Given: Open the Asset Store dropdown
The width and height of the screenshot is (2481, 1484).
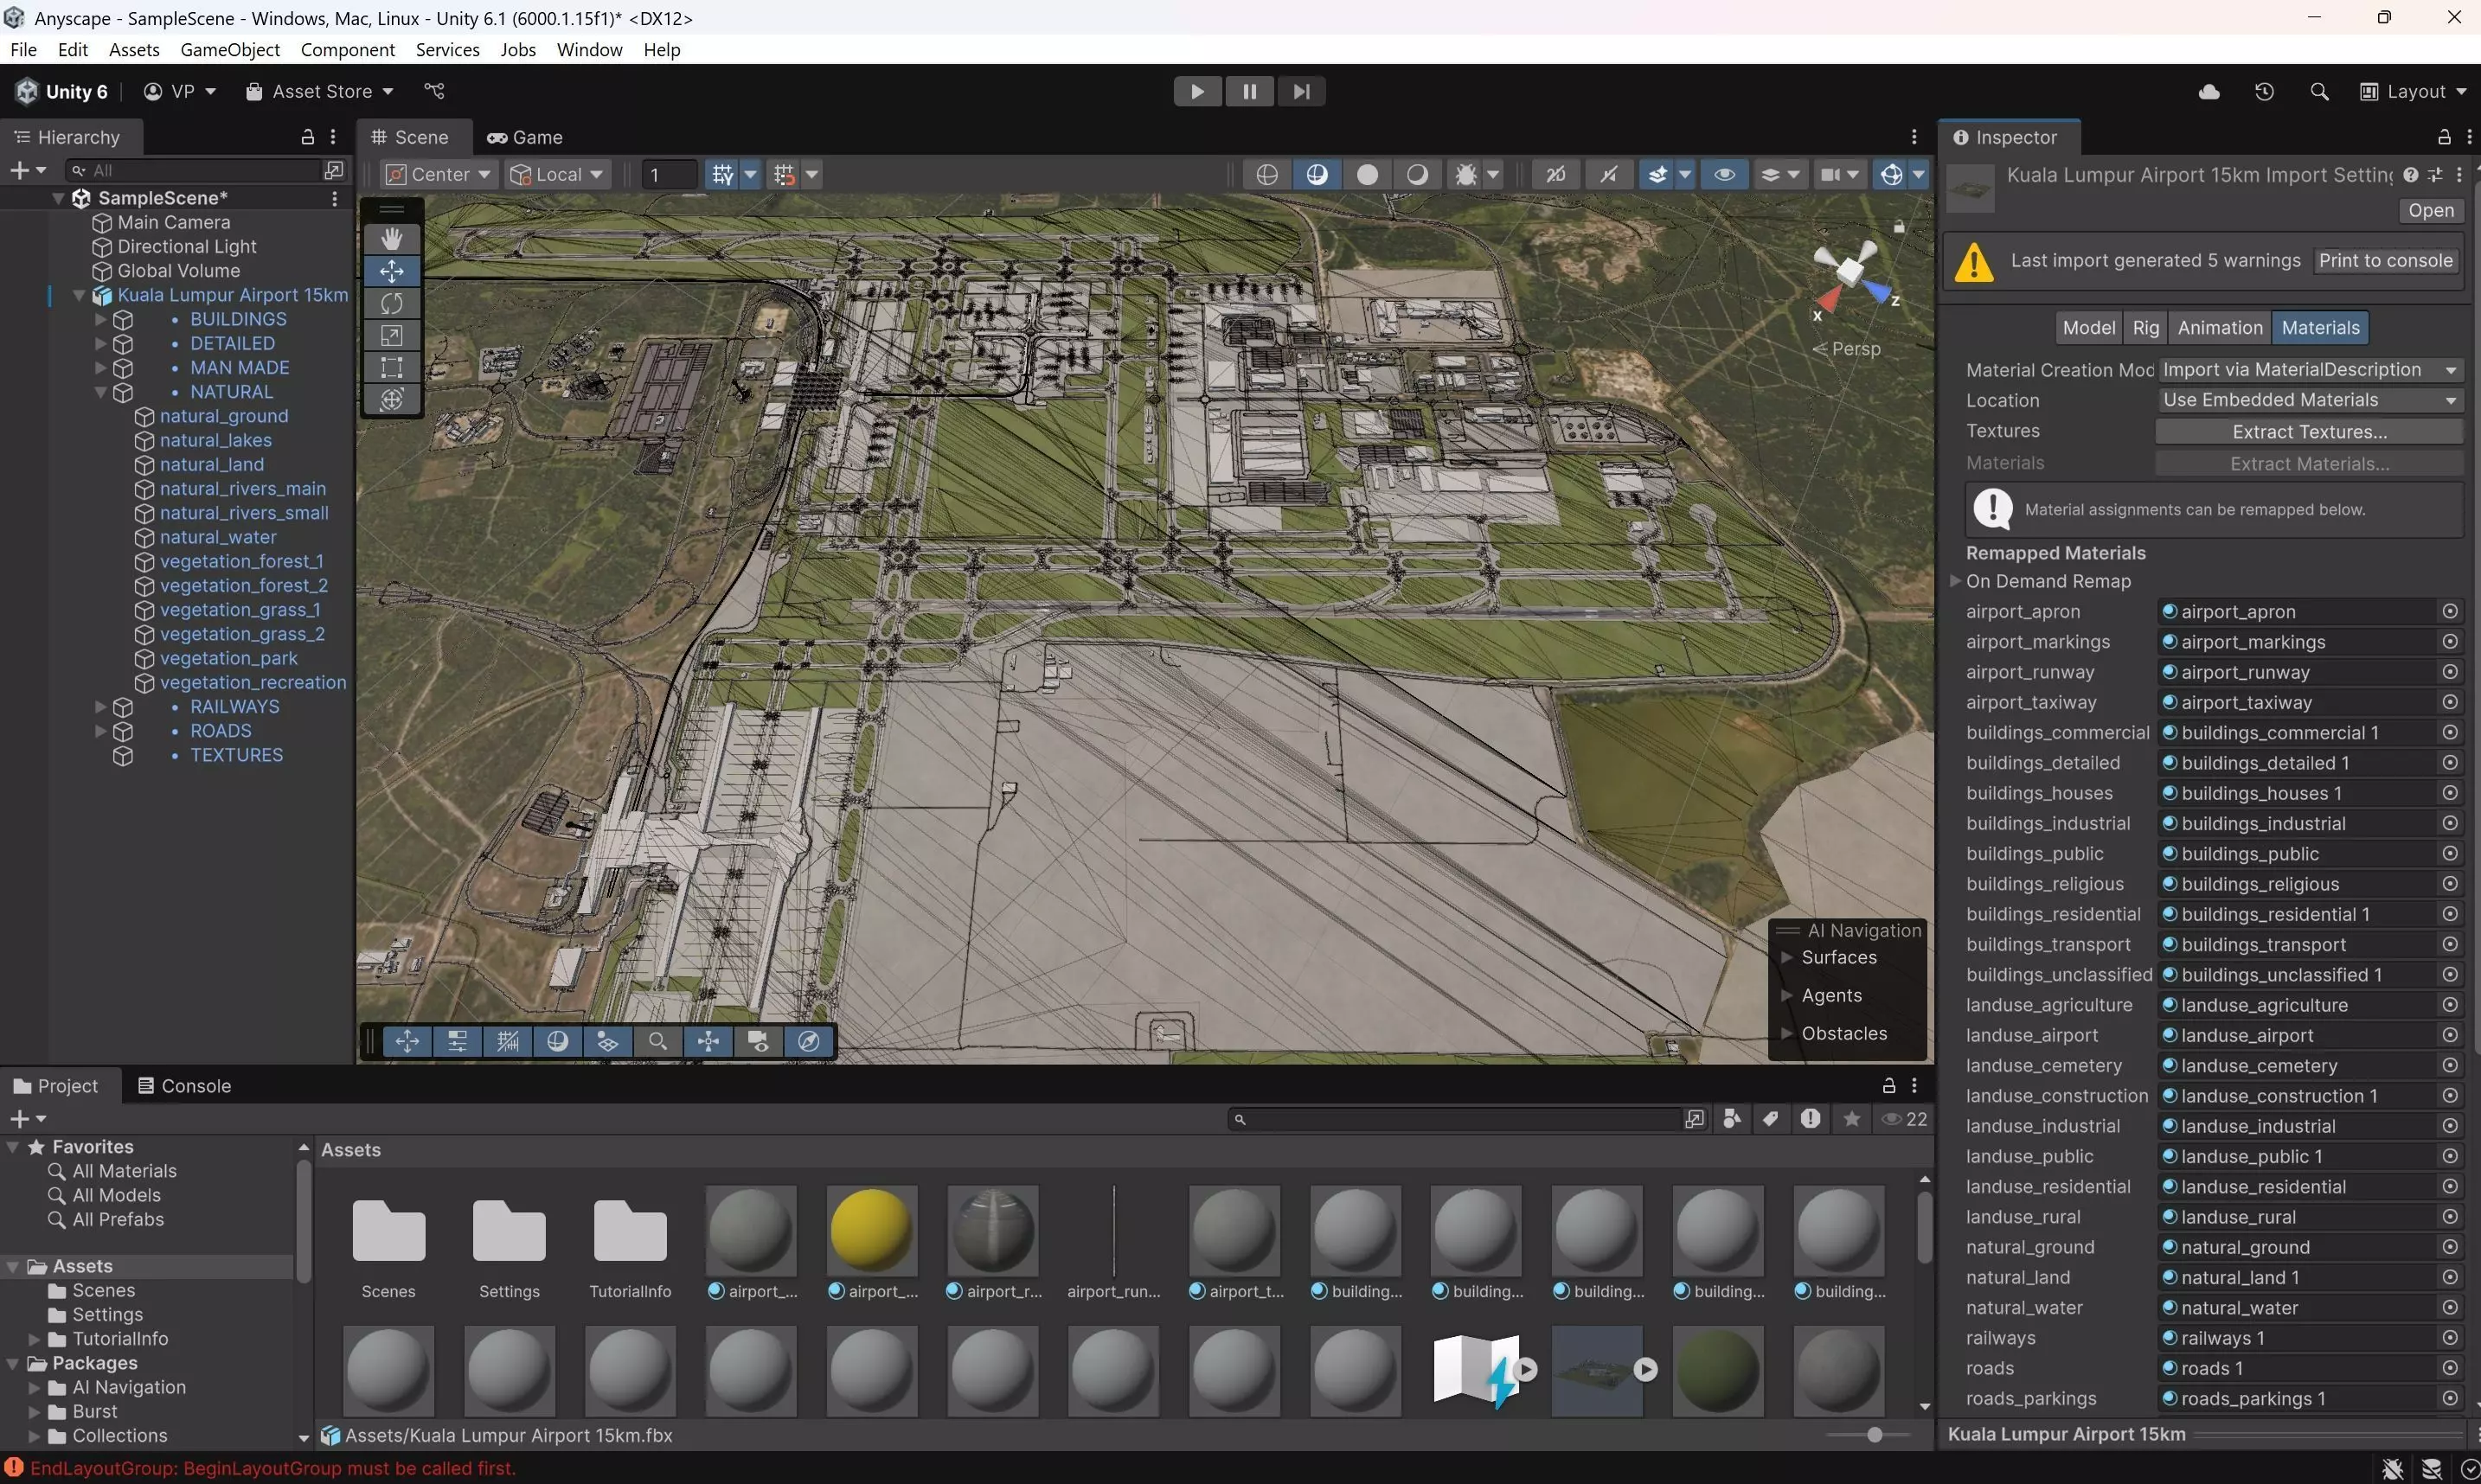Looking at the screenshot, I should point(320,92).
